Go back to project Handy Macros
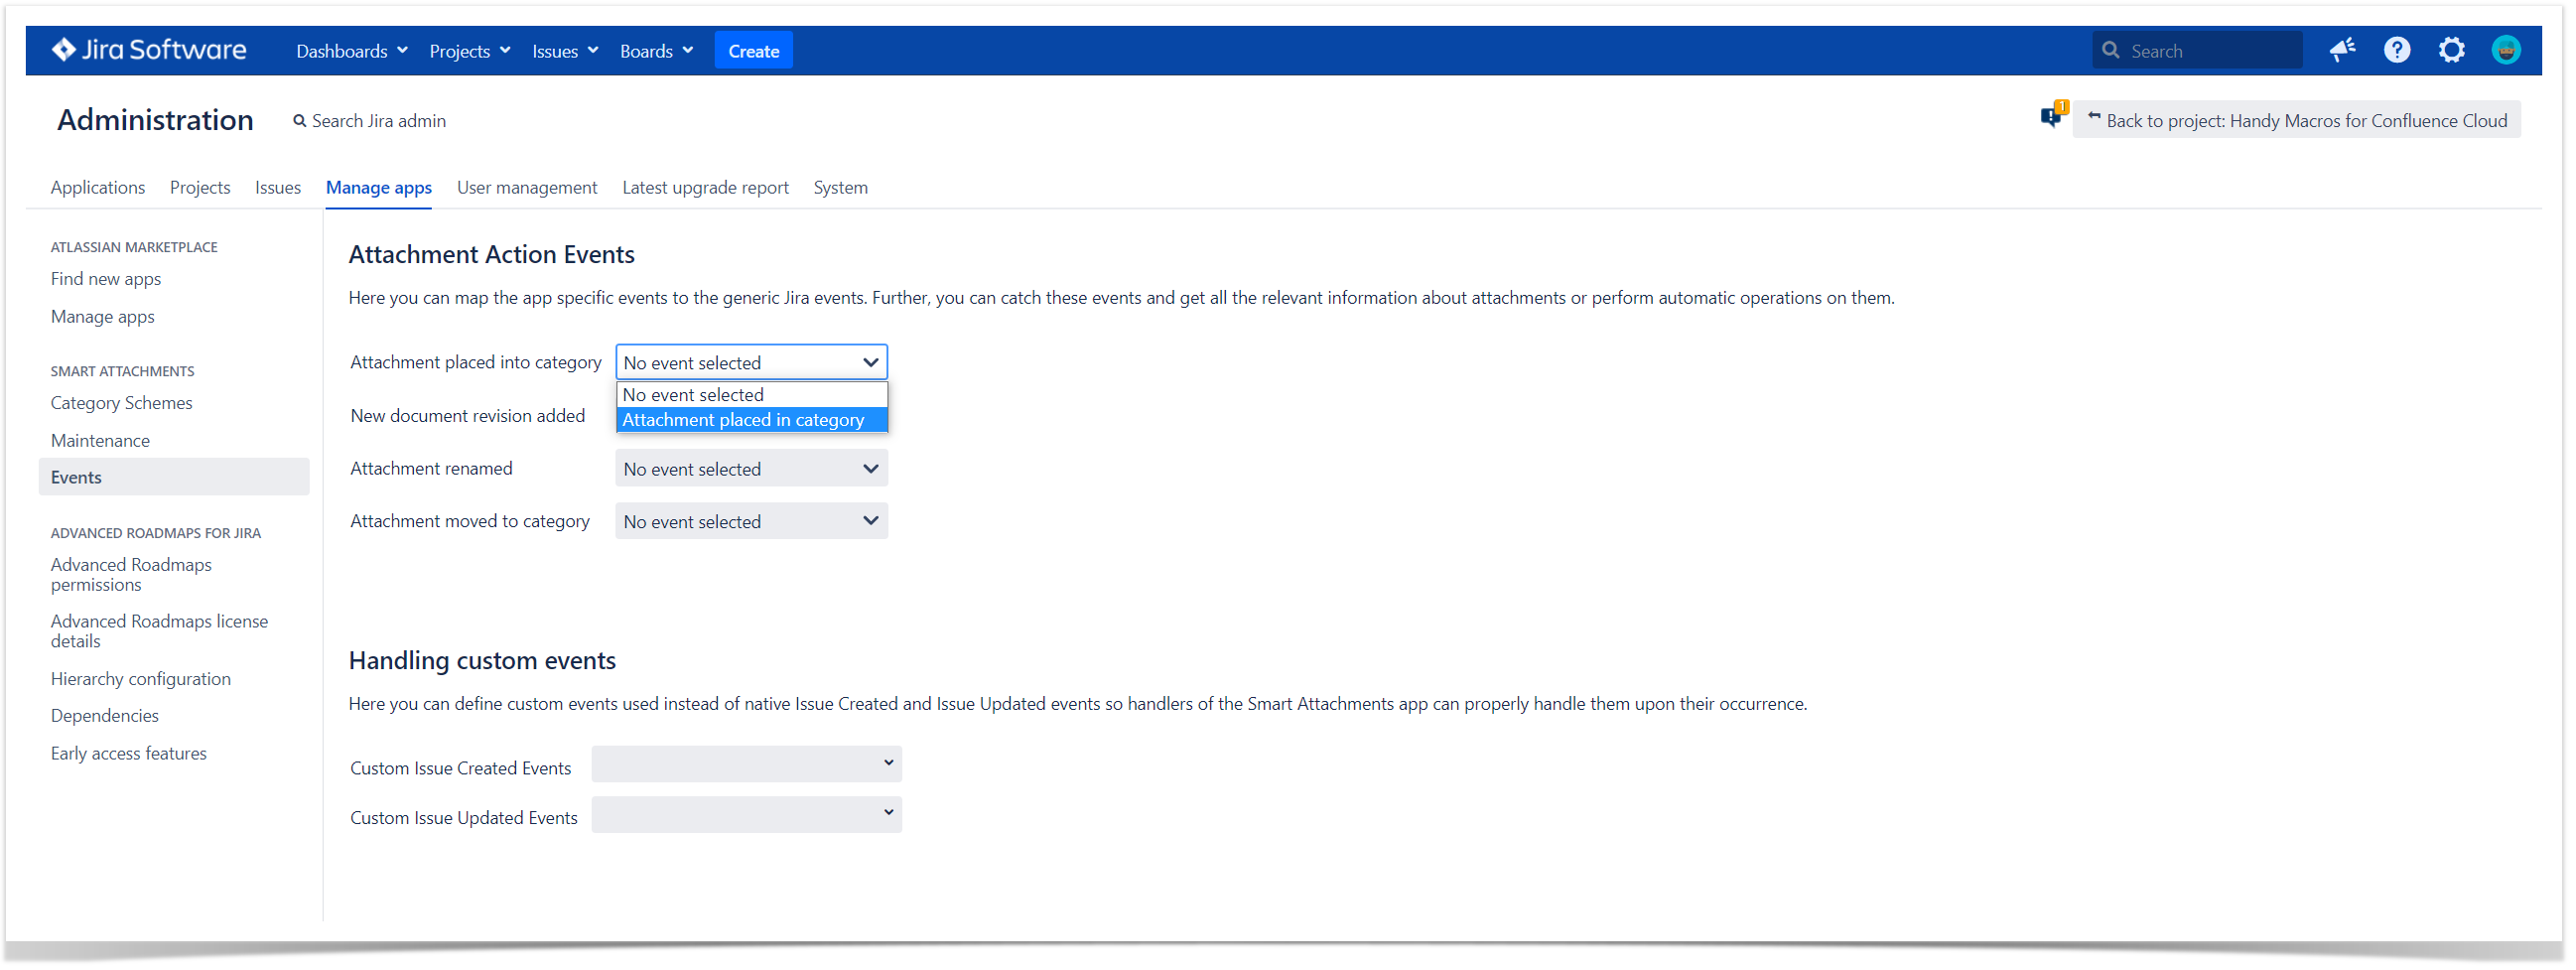The width and height of the screenshot is (2576, 970). pos(2297,121)
